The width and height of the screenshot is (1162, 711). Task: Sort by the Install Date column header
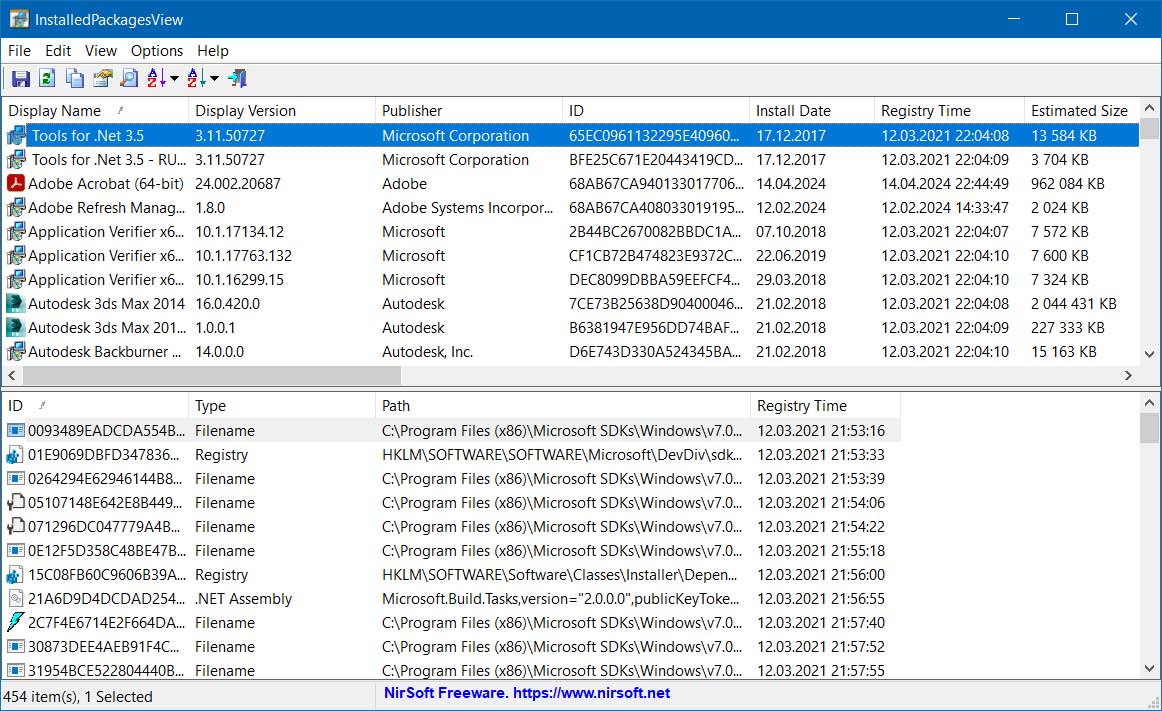point(811,110)
